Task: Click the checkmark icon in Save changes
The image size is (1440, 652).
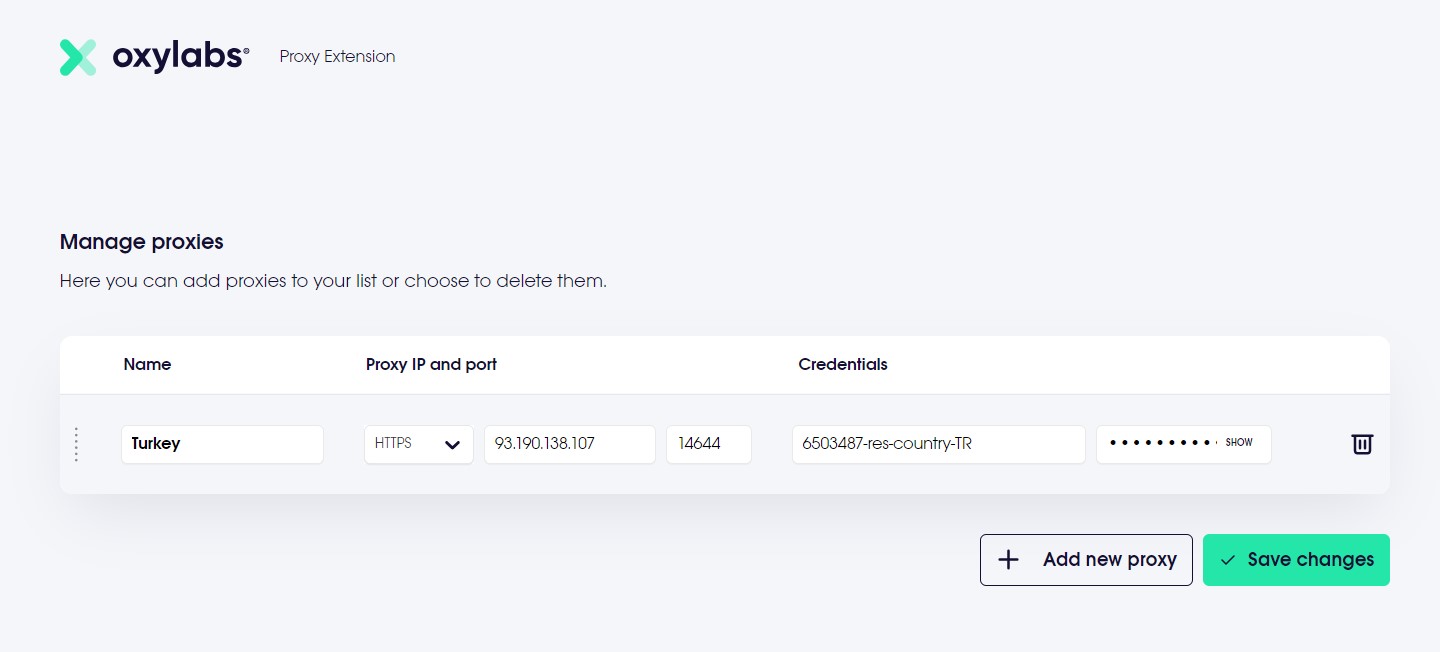Action: [1228, 560]
